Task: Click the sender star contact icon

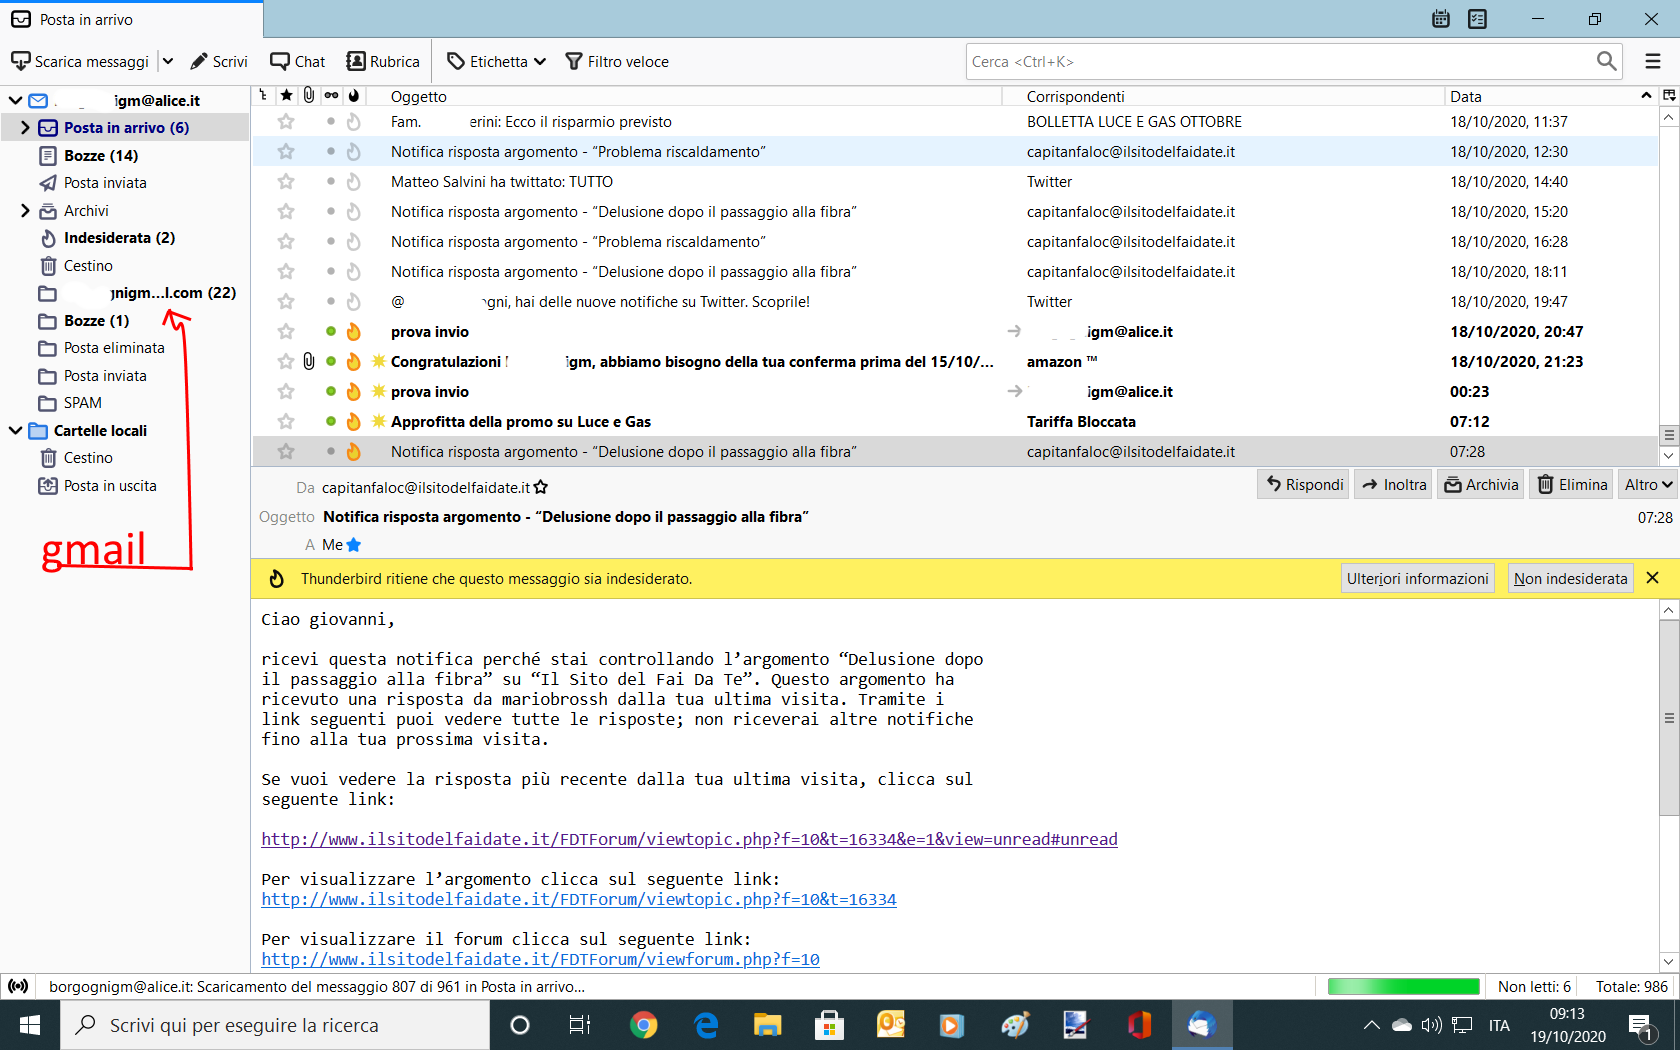Action: pos(541,487)
